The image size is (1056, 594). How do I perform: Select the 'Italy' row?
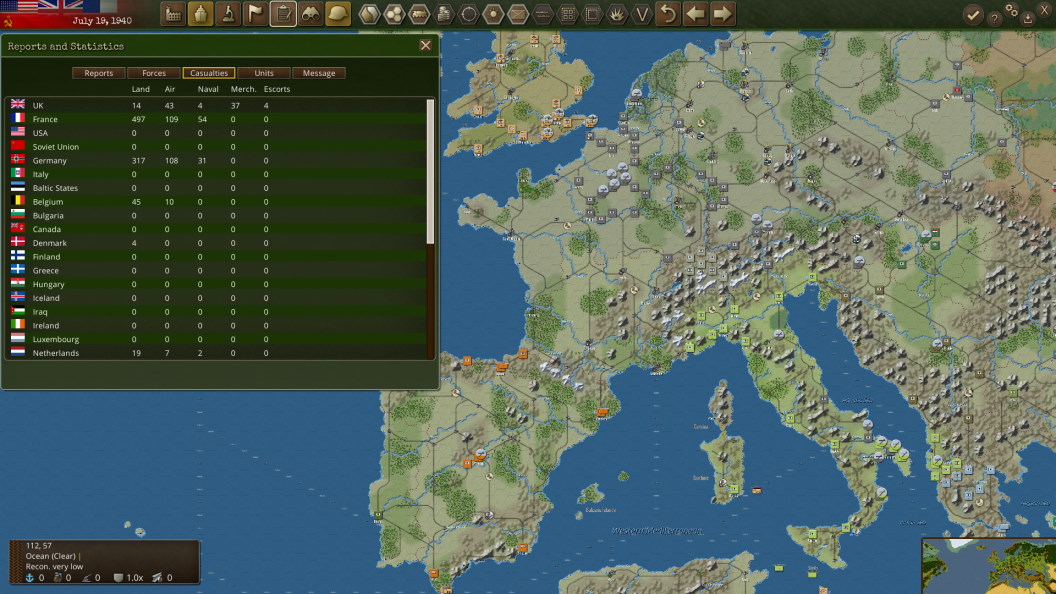(x=216, y=174)
